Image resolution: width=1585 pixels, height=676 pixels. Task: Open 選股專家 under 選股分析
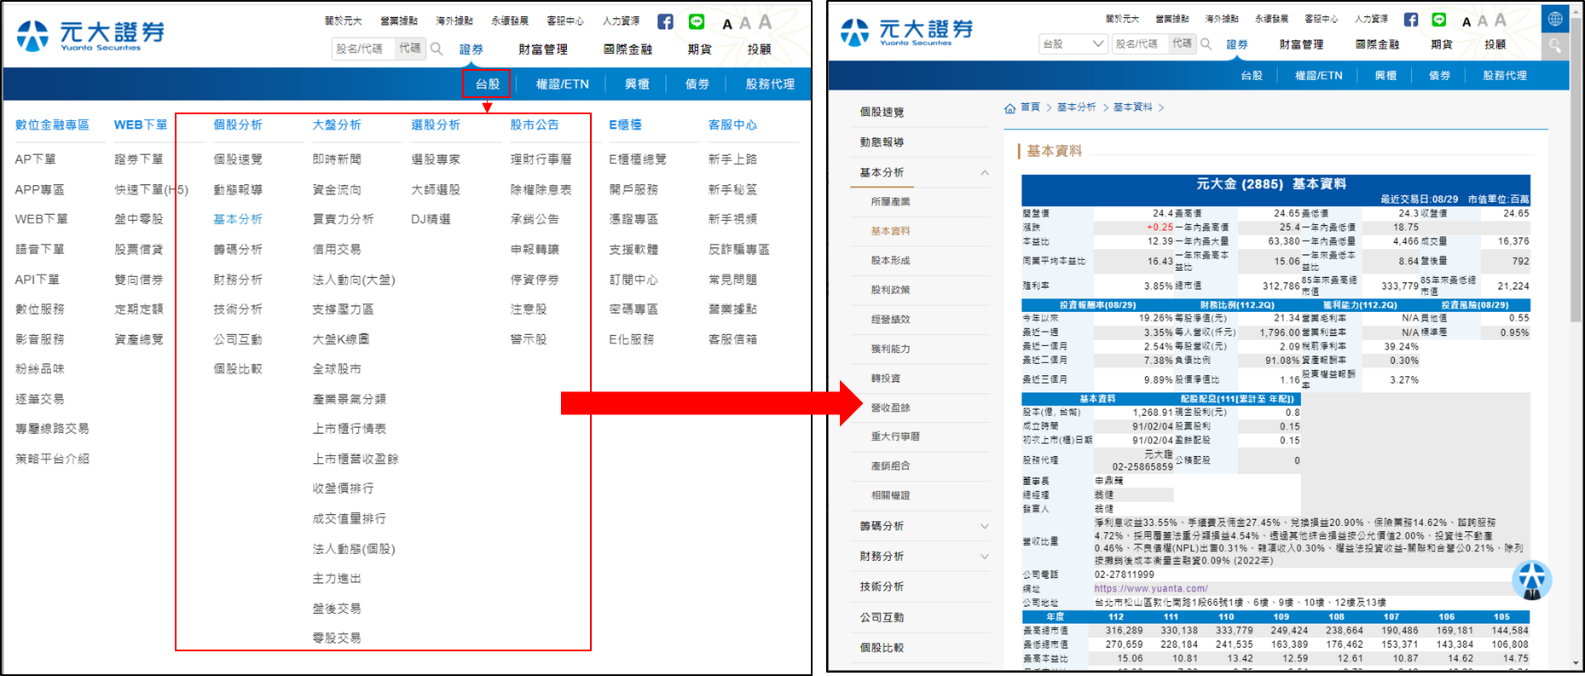436,159
